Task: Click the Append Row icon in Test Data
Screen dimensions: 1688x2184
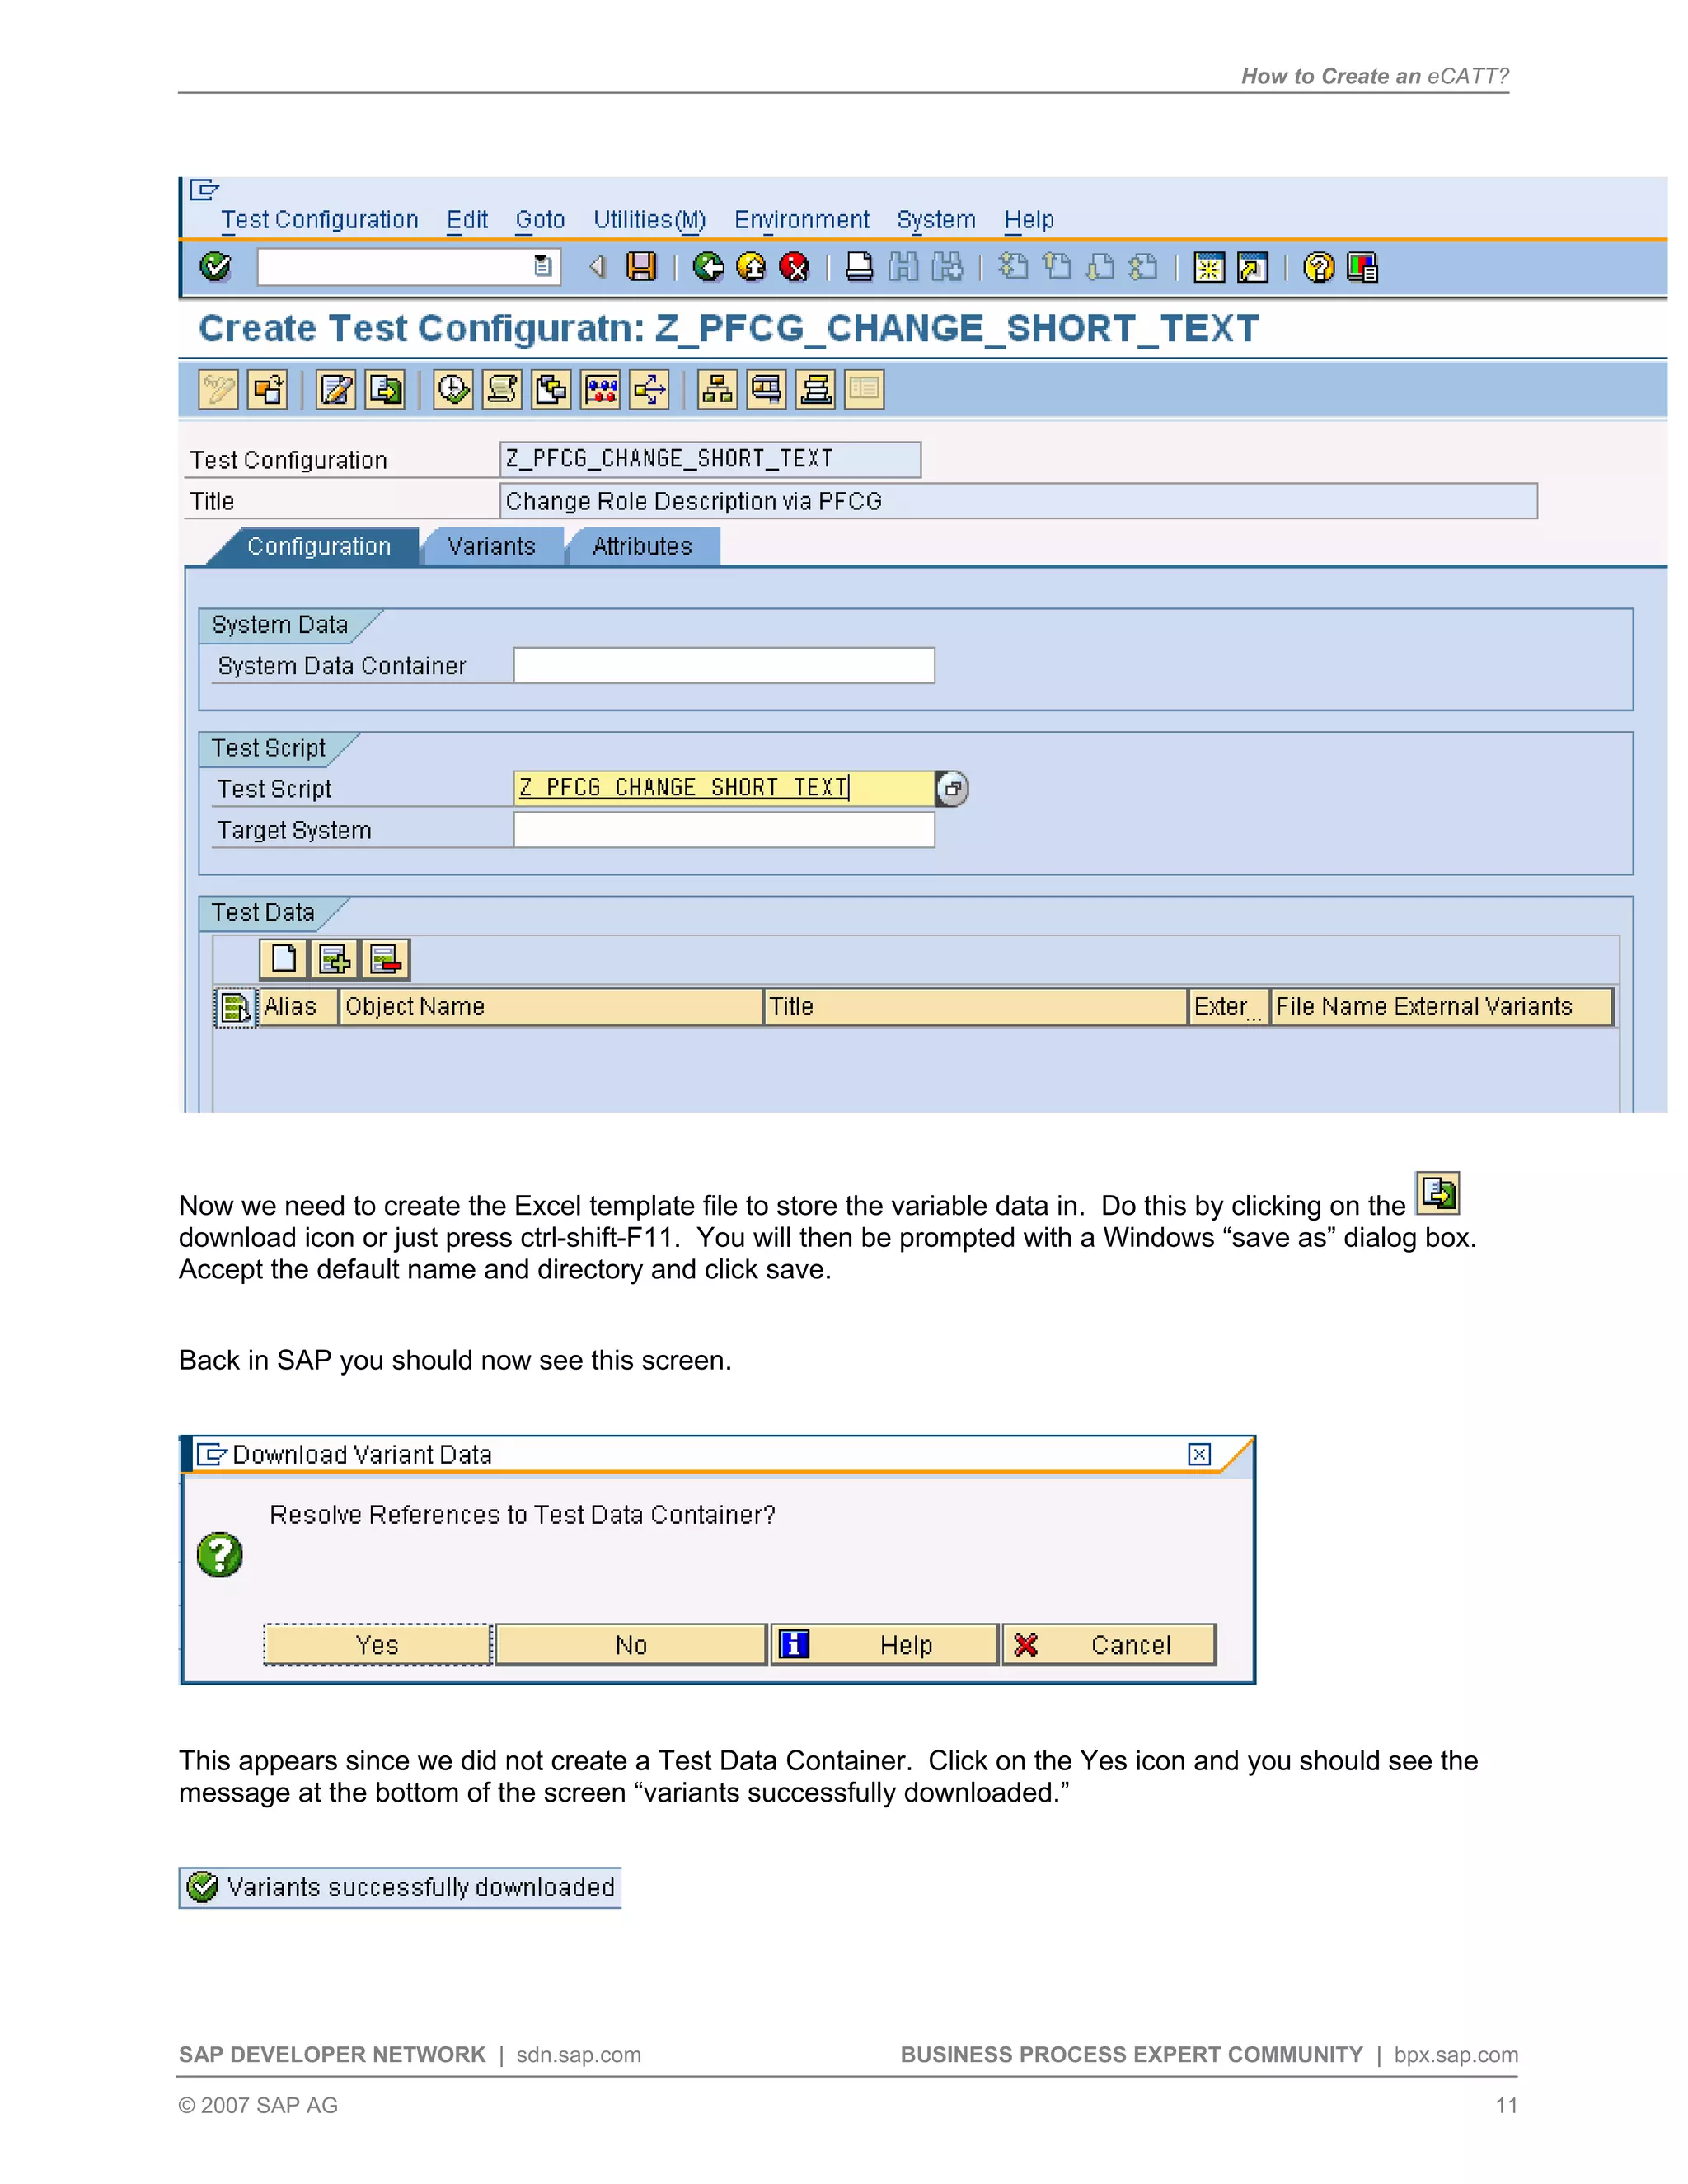Action: (x=335, y=959)
